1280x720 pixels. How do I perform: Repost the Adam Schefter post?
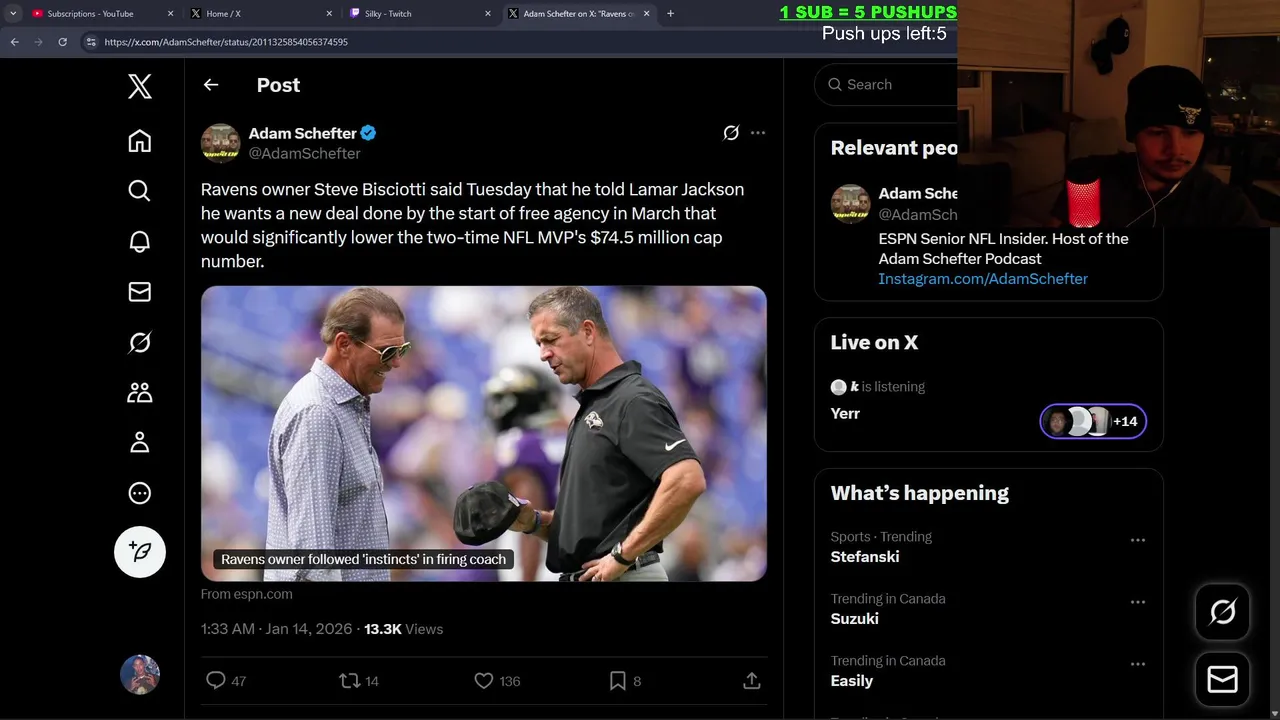tap(349, 681)
